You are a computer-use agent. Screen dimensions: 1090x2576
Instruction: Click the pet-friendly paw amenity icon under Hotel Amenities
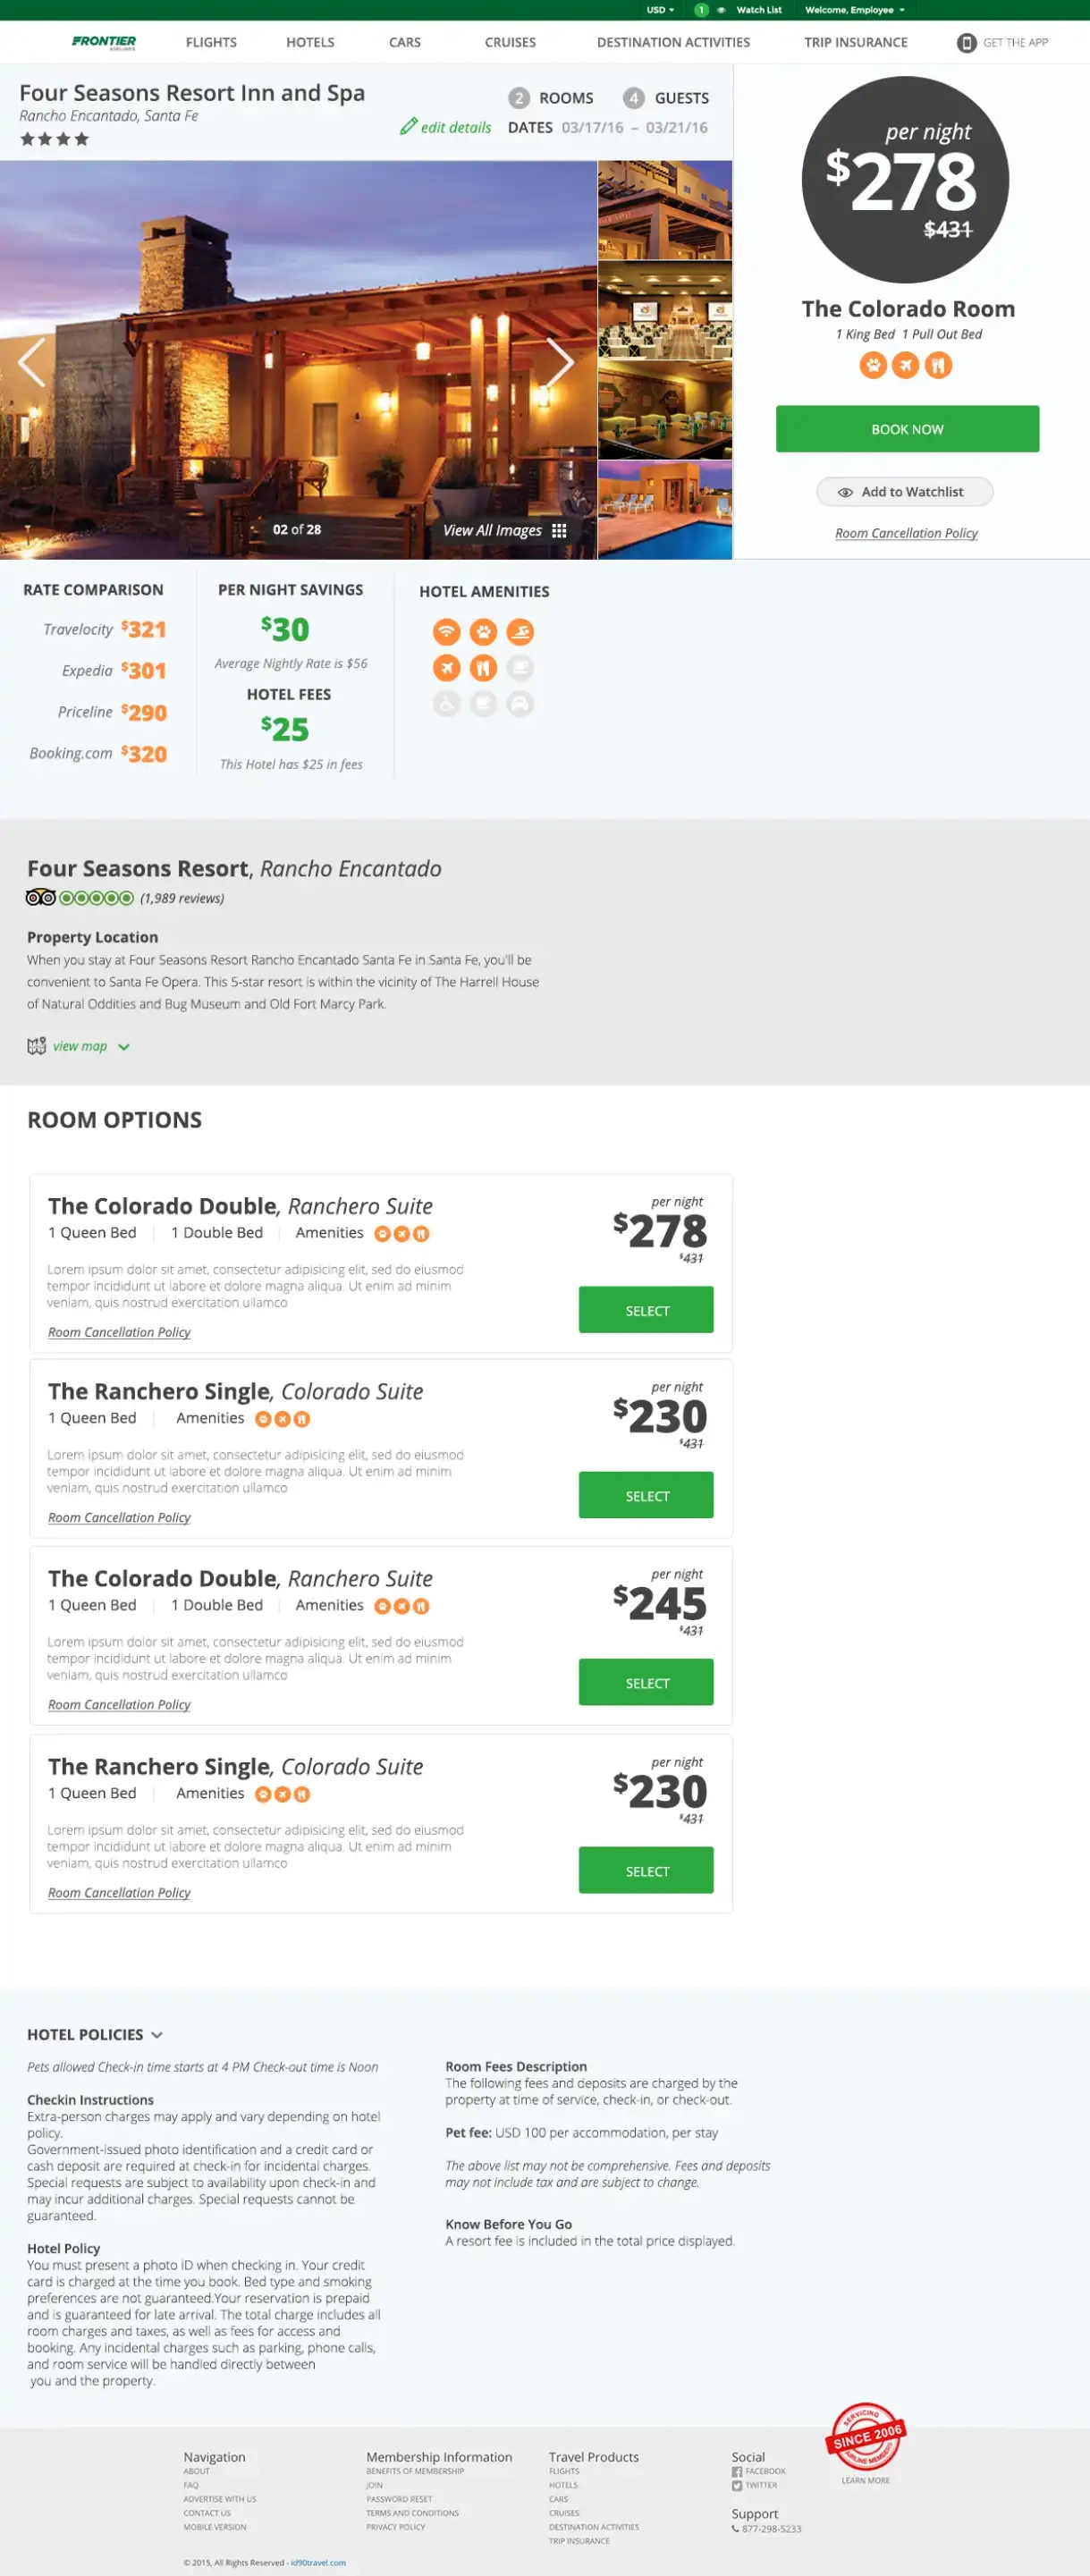pyautogui.click(x=483, y=632)
